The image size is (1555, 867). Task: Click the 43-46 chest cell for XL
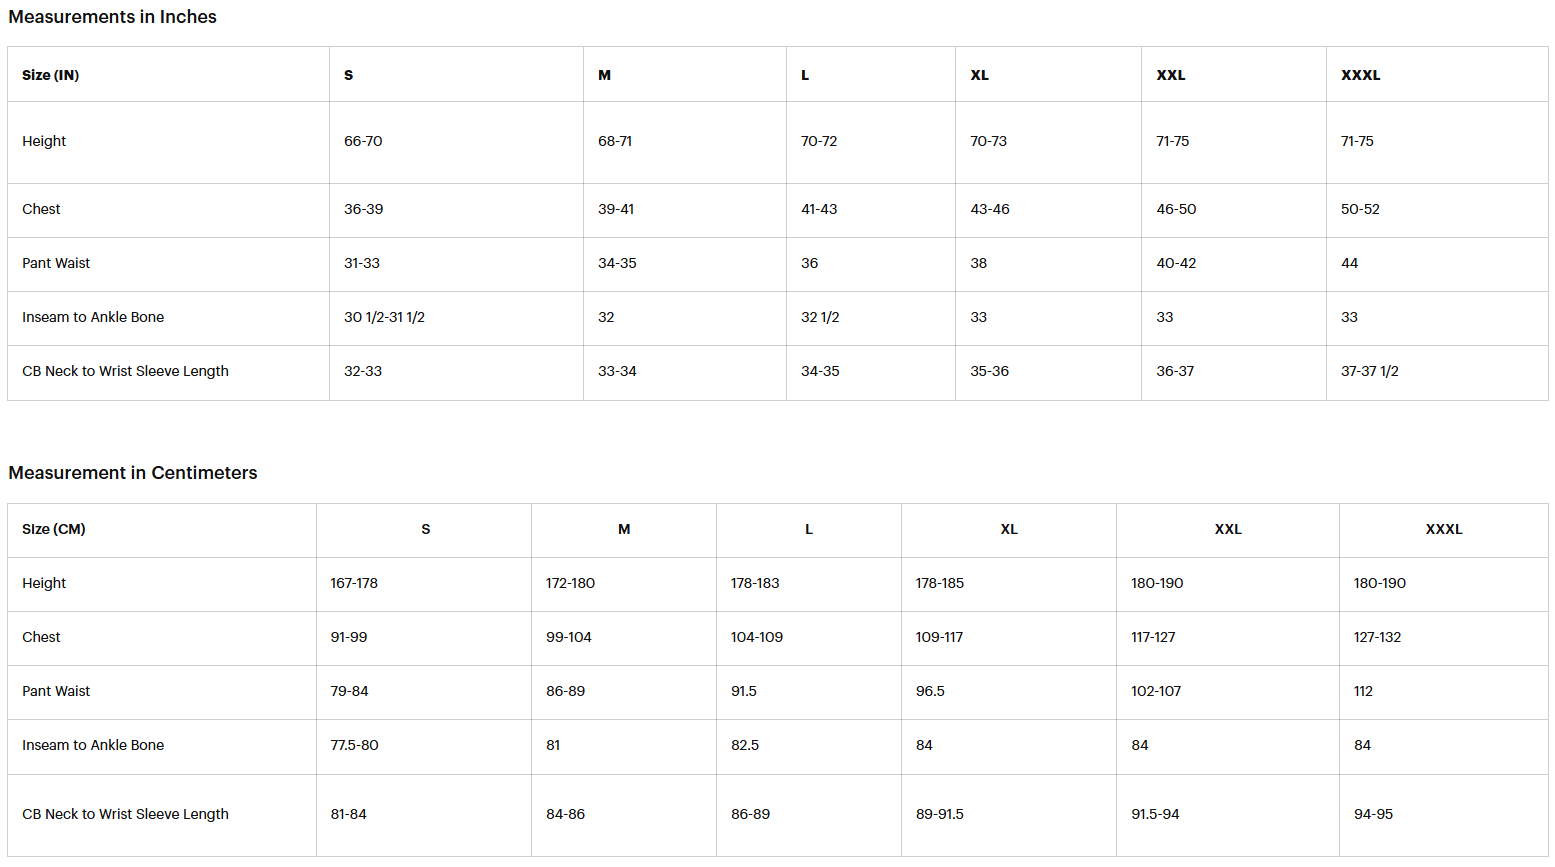click(x=1048, y=210)
